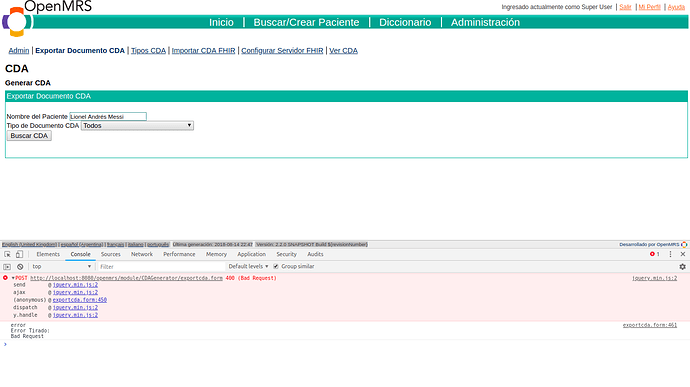Open the Mi Perfil link

pyautogui.click(x=650, y=7)
